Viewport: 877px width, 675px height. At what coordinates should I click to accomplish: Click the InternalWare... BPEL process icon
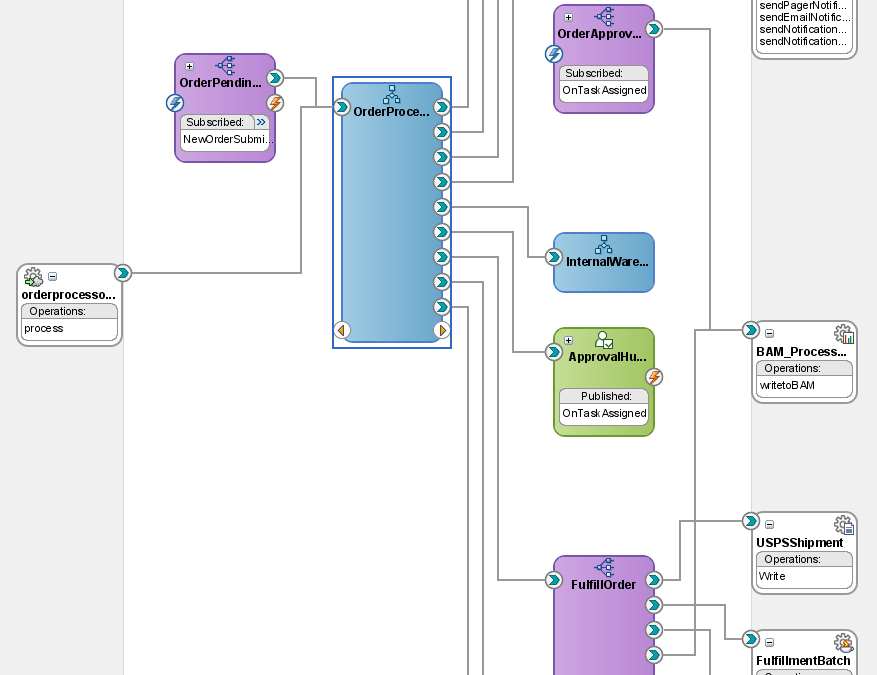point(603,244)
